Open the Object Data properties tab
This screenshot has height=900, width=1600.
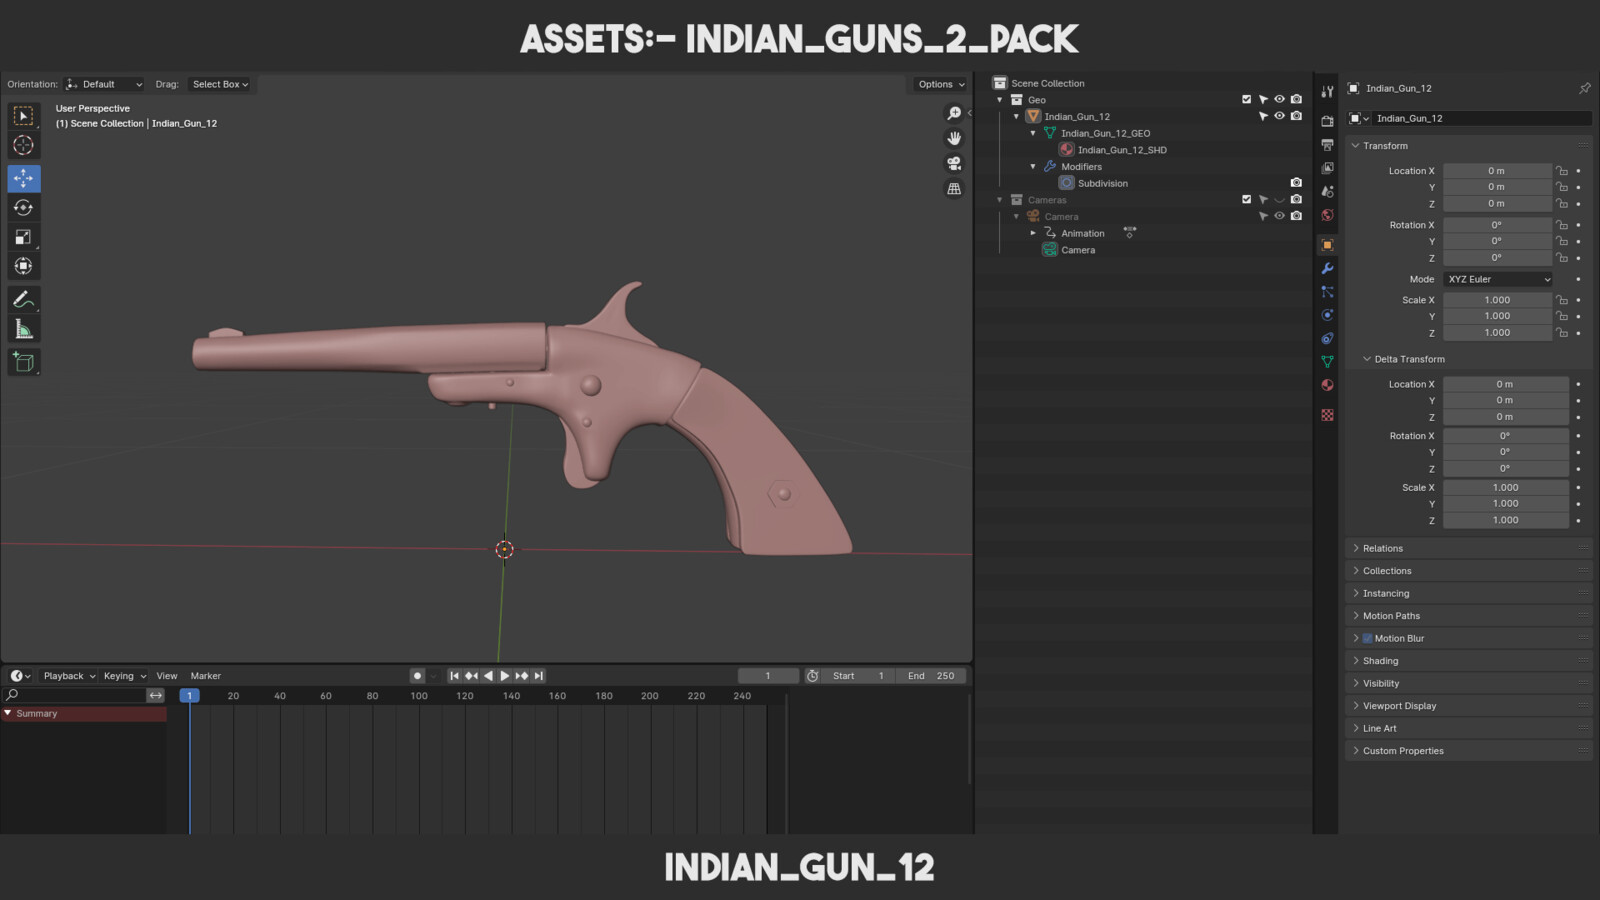pos(1327,361)
